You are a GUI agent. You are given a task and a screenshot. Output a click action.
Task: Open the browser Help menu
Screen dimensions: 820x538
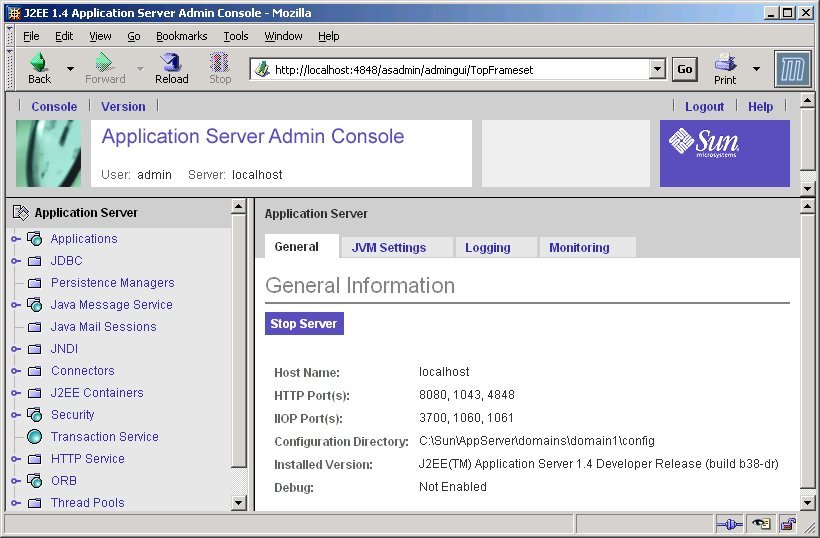[x=328, y=36]
